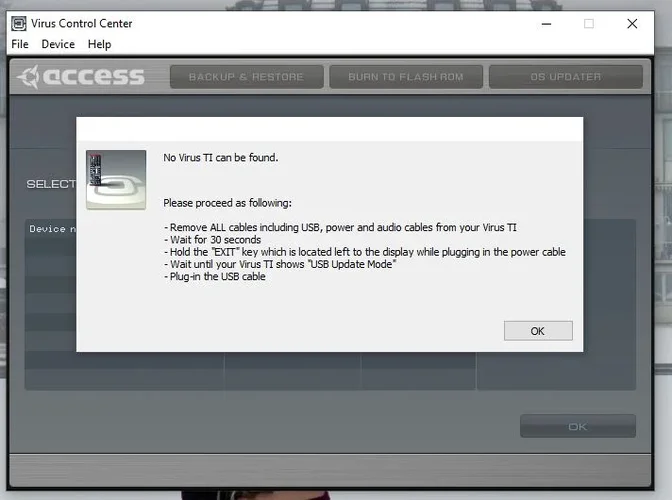Viewport: 672px width, 500px height.
Task: Click the 'SELECT' label in main window
Action: [51, 184]
